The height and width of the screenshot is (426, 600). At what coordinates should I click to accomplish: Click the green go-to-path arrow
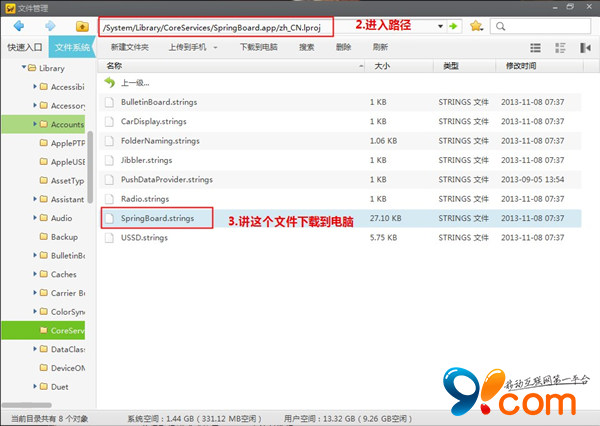[453, 25]
